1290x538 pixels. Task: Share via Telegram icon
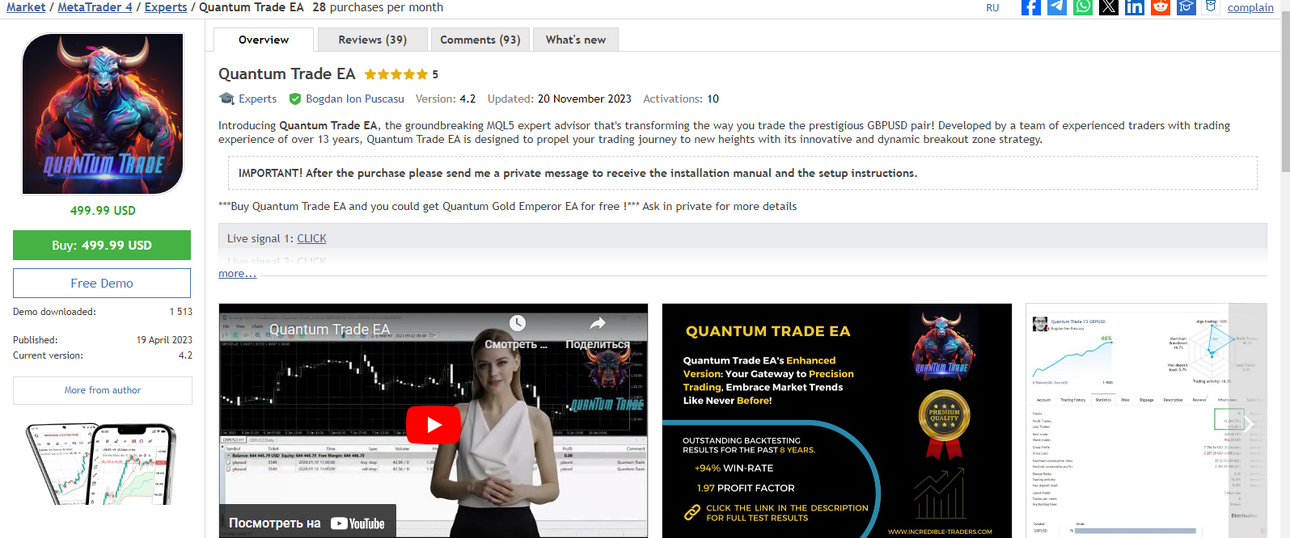1057,7
